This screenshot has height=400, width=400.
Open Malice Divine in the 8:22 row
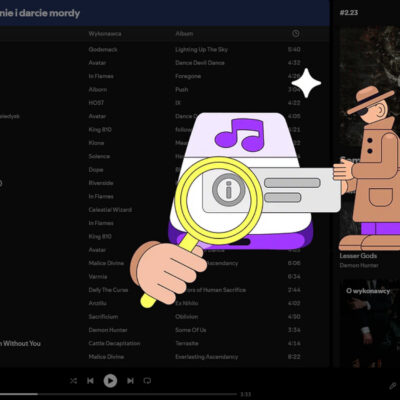106,357
